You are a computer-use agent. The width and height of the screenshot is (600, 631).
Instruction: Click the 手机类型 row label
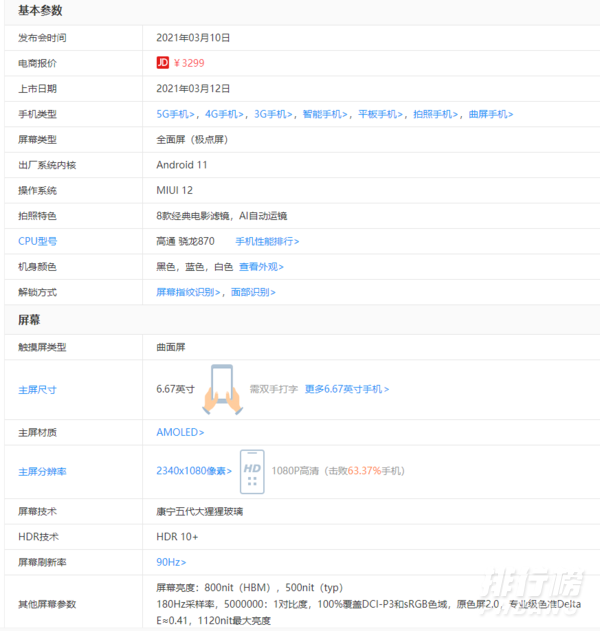click(x=37, y=114)
